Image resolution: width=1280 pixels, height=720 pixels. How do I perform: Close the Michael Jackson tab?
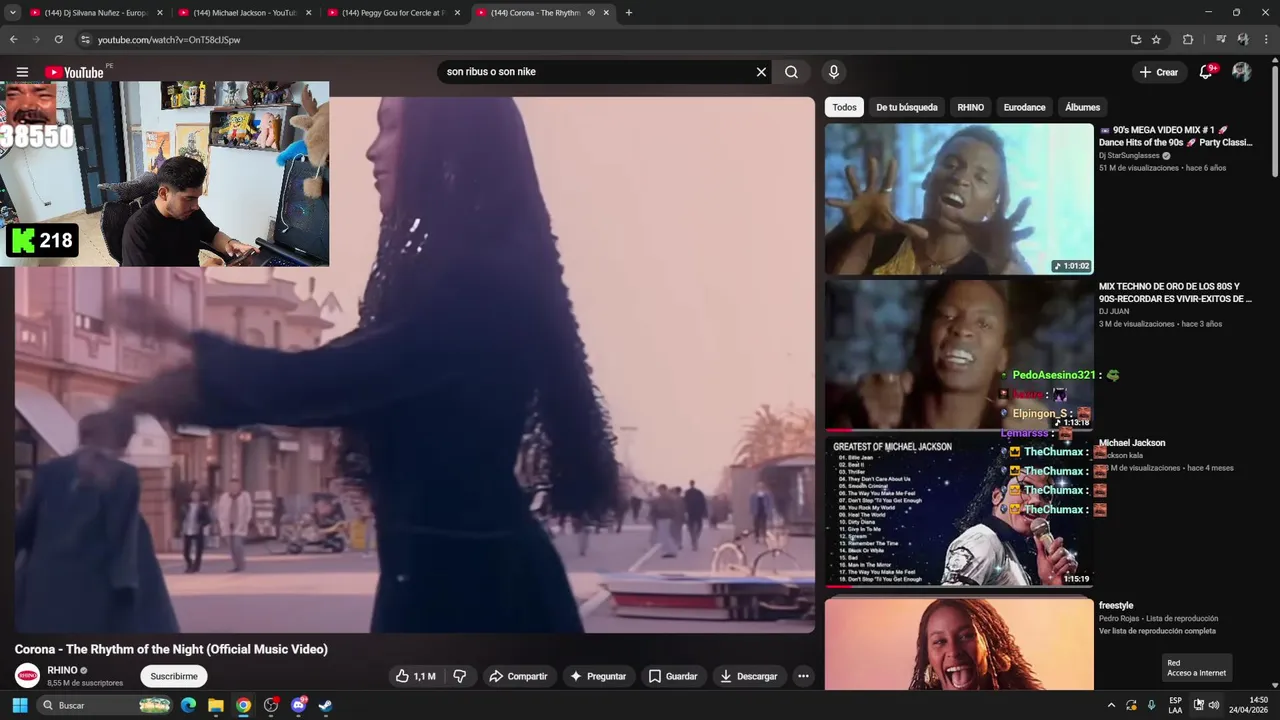pyautogui.click(x=309, y=13)
